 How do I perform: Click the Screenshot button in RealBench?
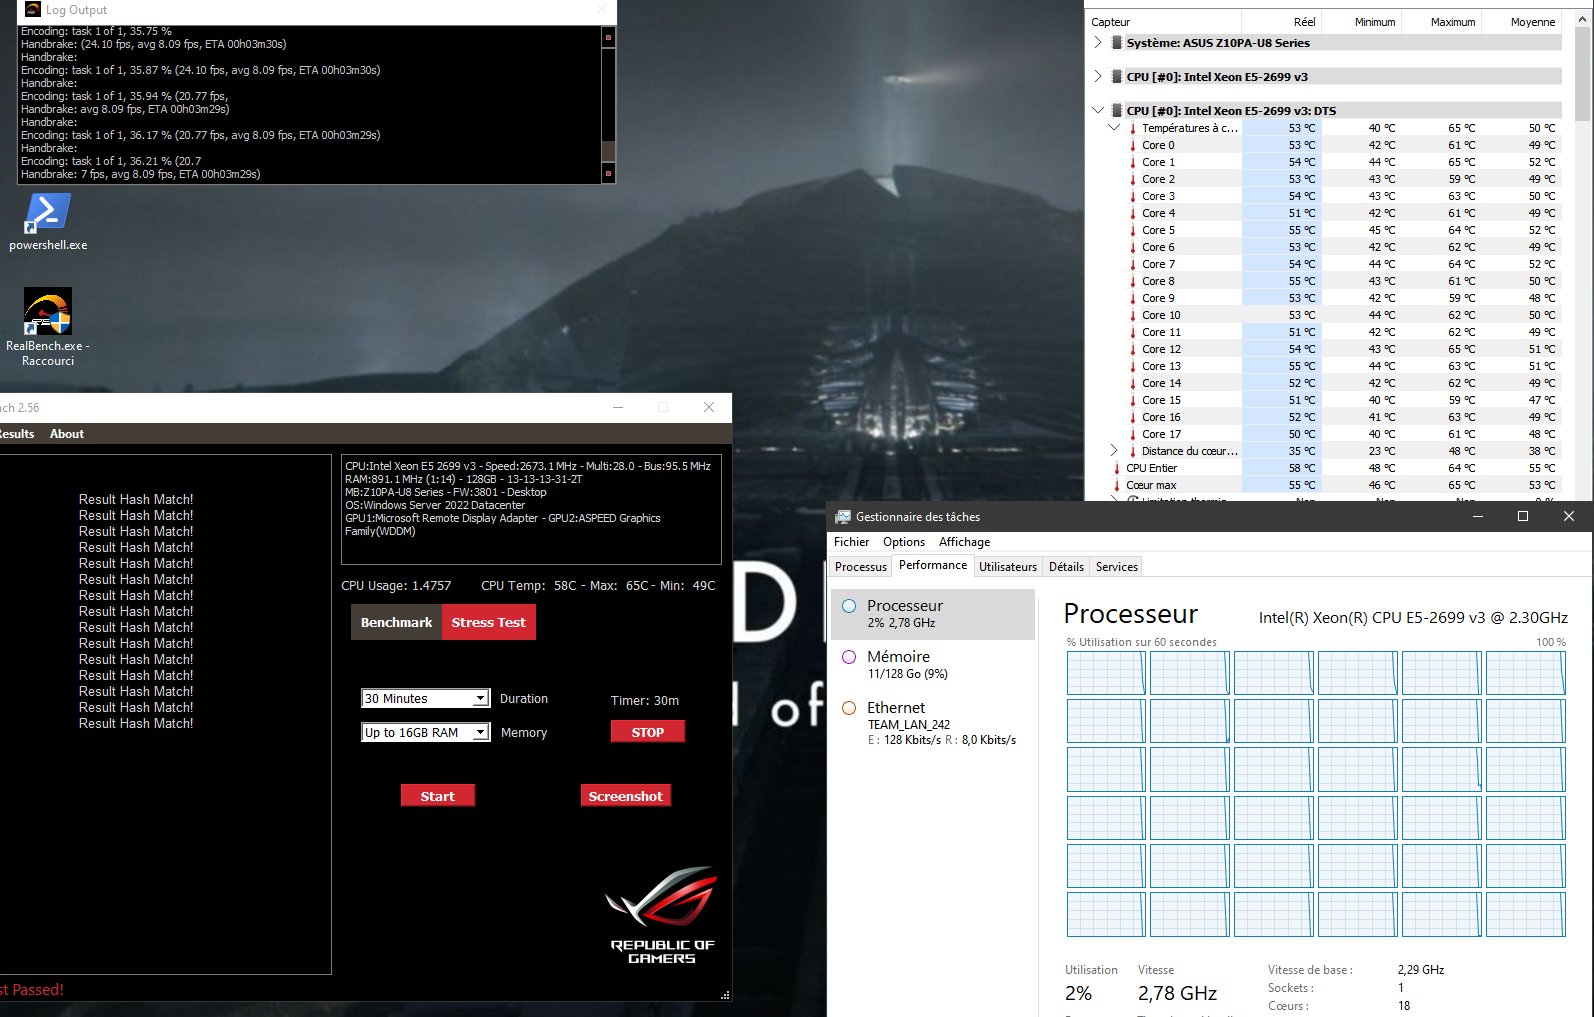click(626, 796)
